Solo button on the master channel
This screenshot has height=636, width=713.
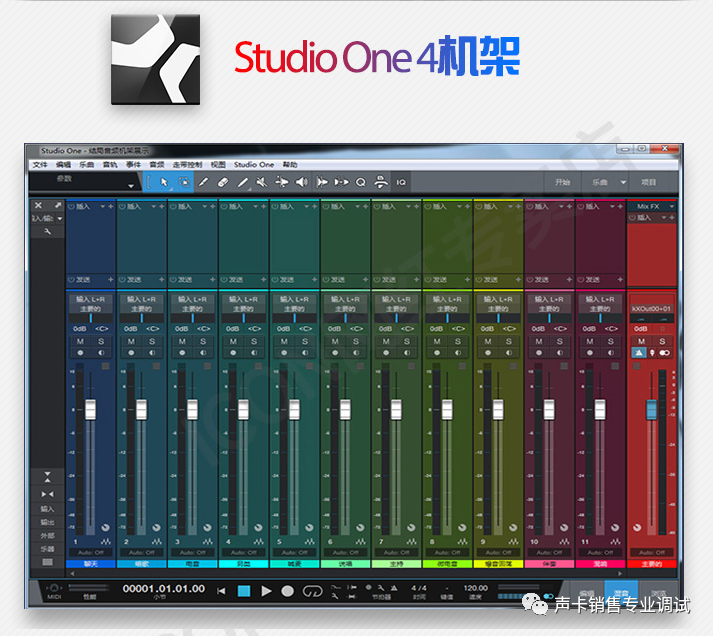coord(662,341)
